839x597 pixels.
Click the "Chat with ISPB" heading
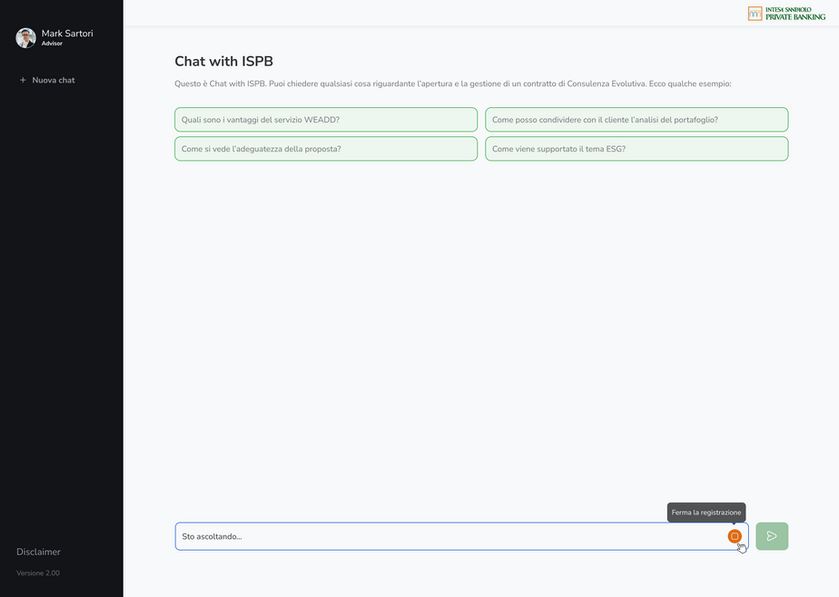[x=224, y=62]
